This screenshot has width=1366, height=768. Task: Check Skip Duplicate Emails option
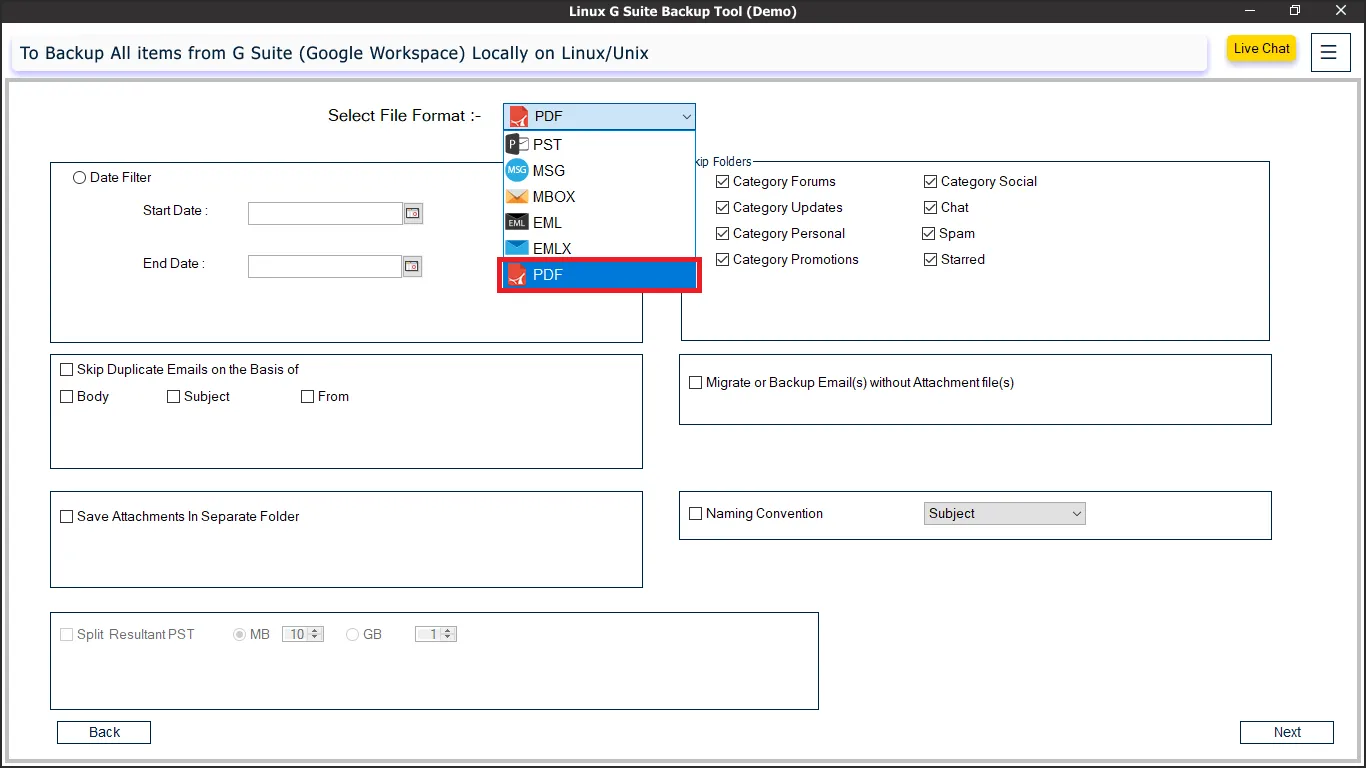point(67,370)
